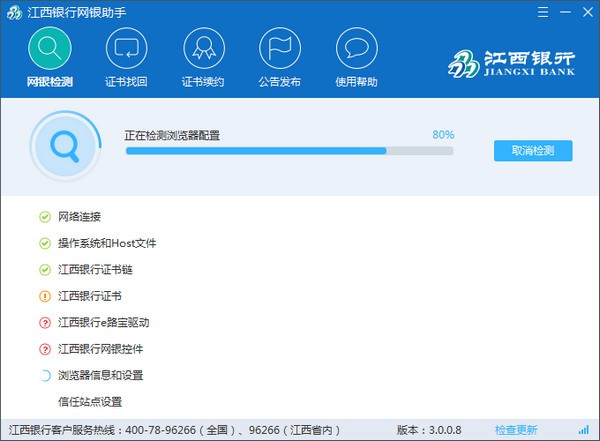Open the 证书续约 ribbon badge icon
The width and height of the screenshot is (600, 441).
coord(203,47)
